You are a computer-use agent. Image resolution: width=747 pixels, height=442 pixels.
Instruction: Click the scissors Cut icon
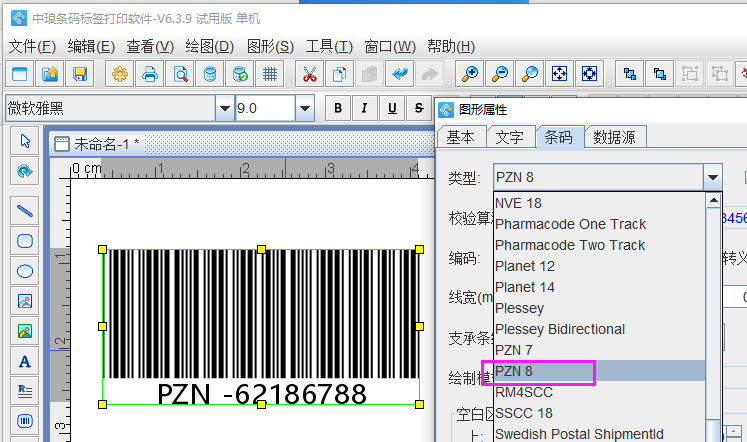click(x=309, y=73)
